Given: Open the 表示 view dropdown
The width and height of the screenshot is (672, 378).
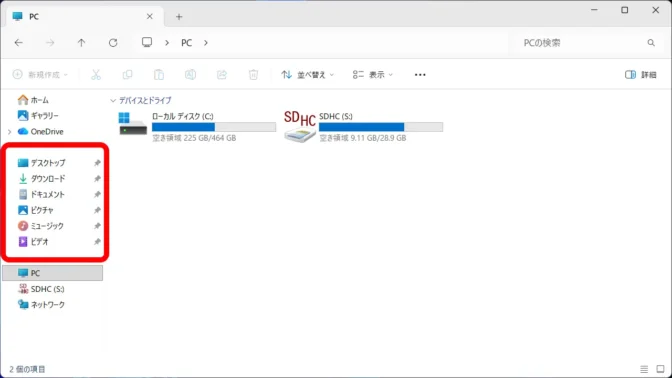Looking at the screenshot, I should [x=372, y=75].
